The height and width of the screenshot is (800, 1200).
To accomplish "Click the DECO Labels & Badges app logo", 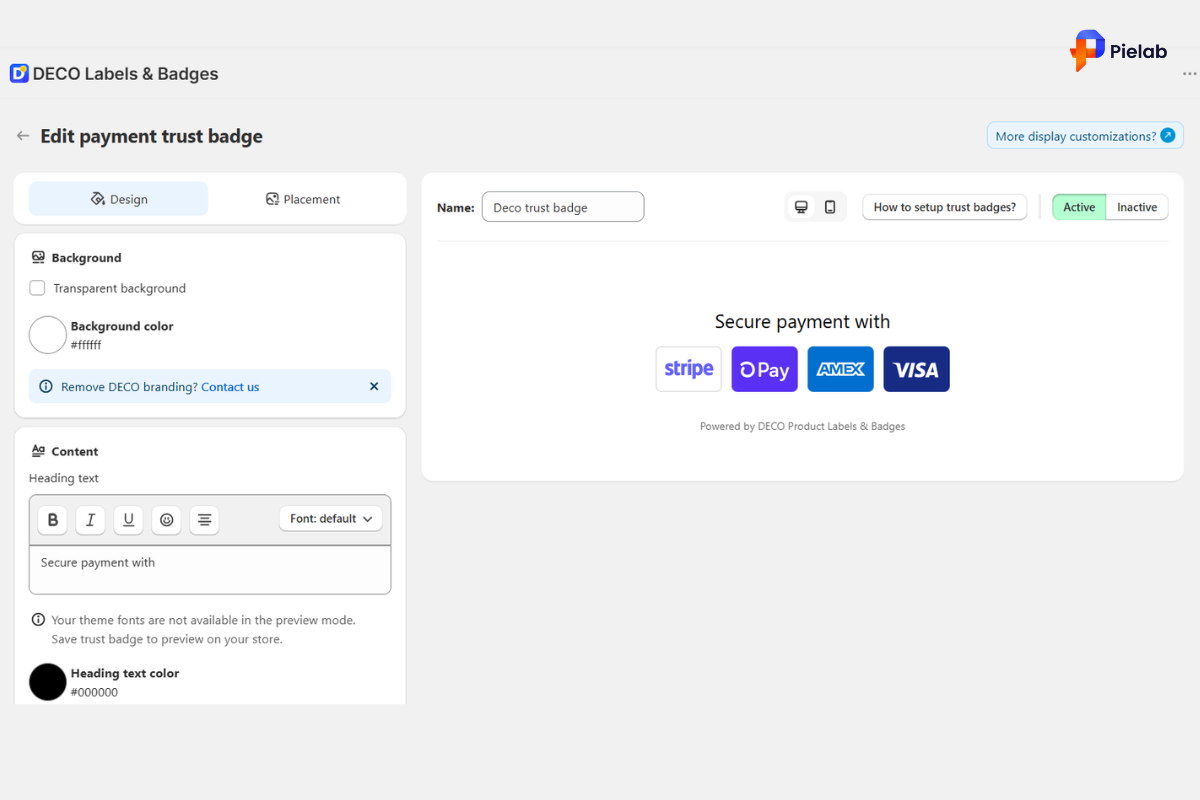I will (19, 73).
